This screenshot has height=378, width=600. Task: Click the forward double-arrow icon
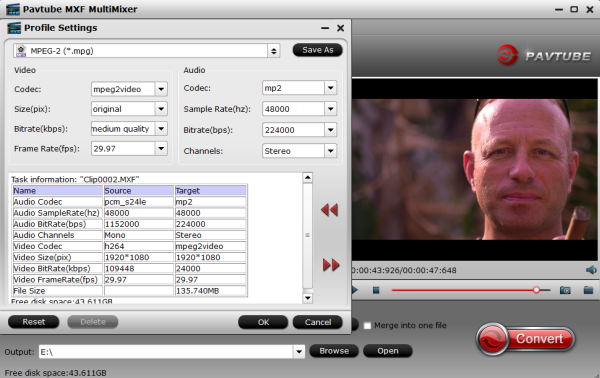[x=331, y=265]
